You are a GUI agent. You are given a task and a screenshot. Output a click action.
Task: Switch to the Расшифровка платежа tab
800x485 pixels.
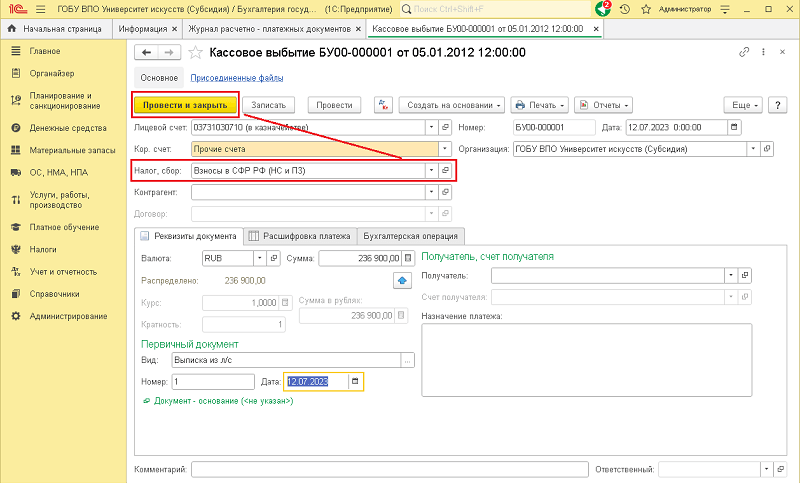[x=299, y=236]
